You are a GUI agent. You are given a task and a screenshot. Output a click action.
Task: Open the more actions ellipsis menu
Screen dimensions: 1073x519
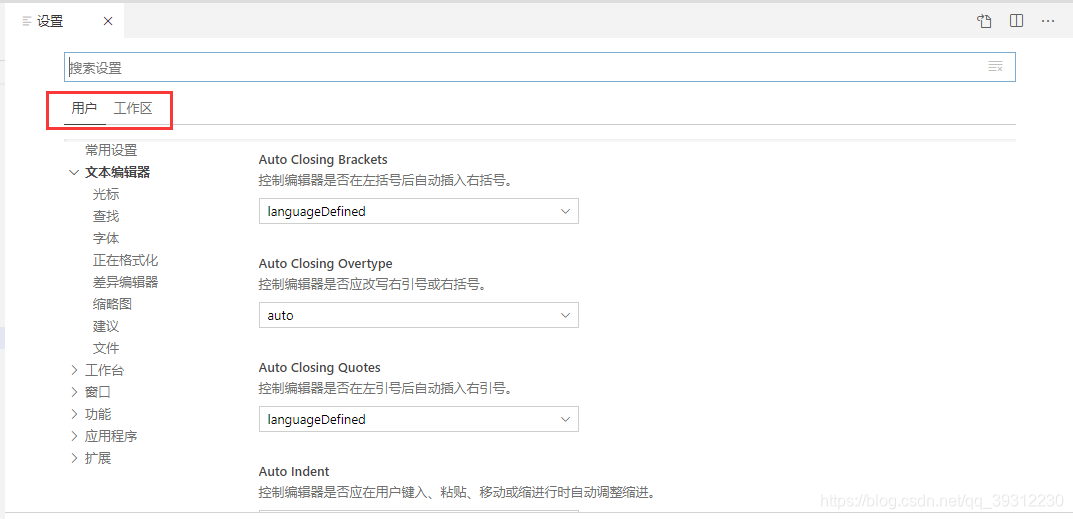(1048, 21)
